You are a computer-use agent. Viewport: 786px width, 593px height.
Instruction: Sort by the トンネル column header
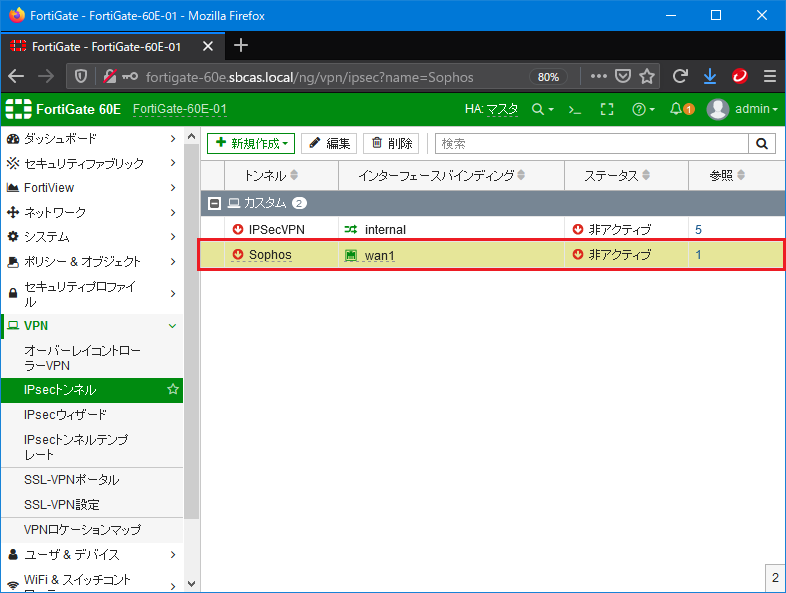click(x=271, y=175)
